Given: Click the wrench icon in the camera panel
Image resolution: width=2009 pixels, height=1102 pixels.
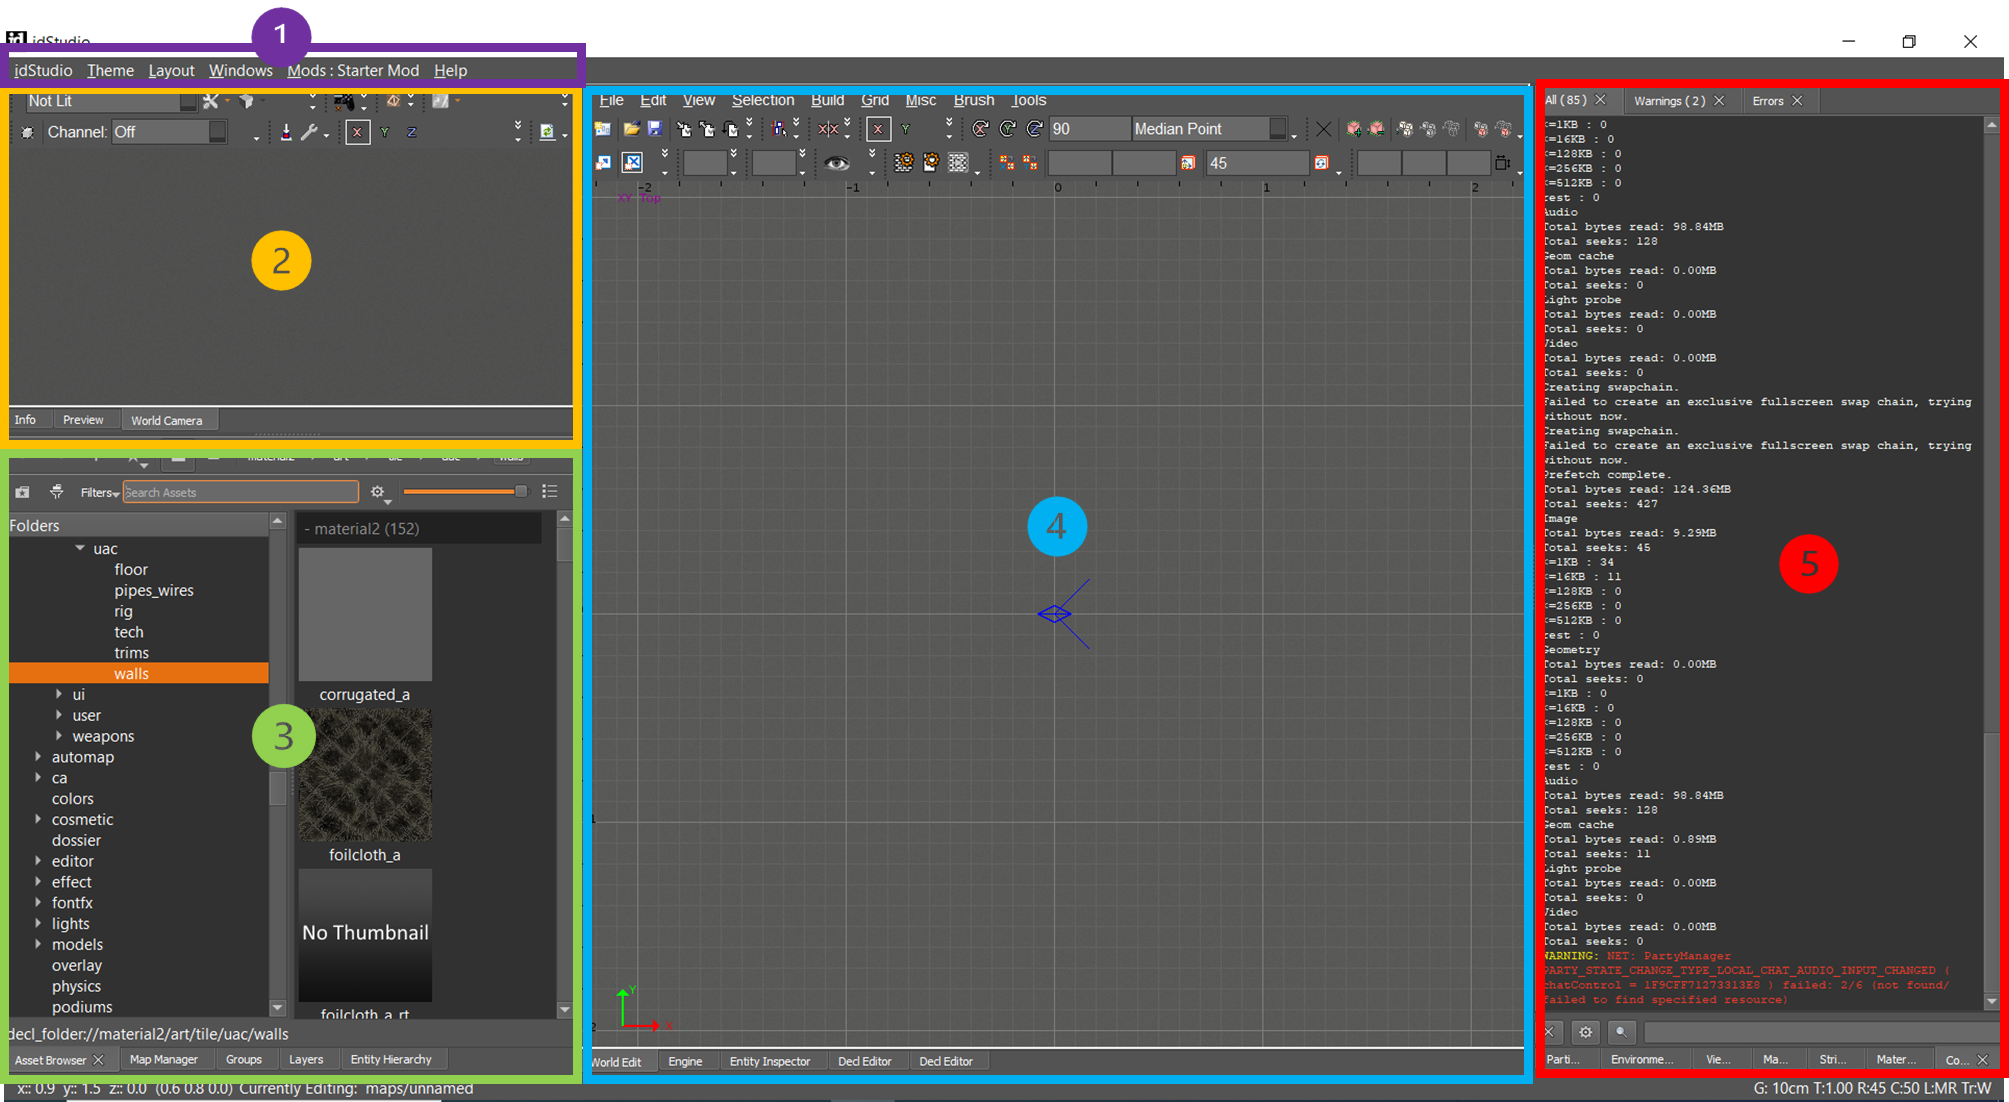Looking at the screenshot, I should click(309, 132).
